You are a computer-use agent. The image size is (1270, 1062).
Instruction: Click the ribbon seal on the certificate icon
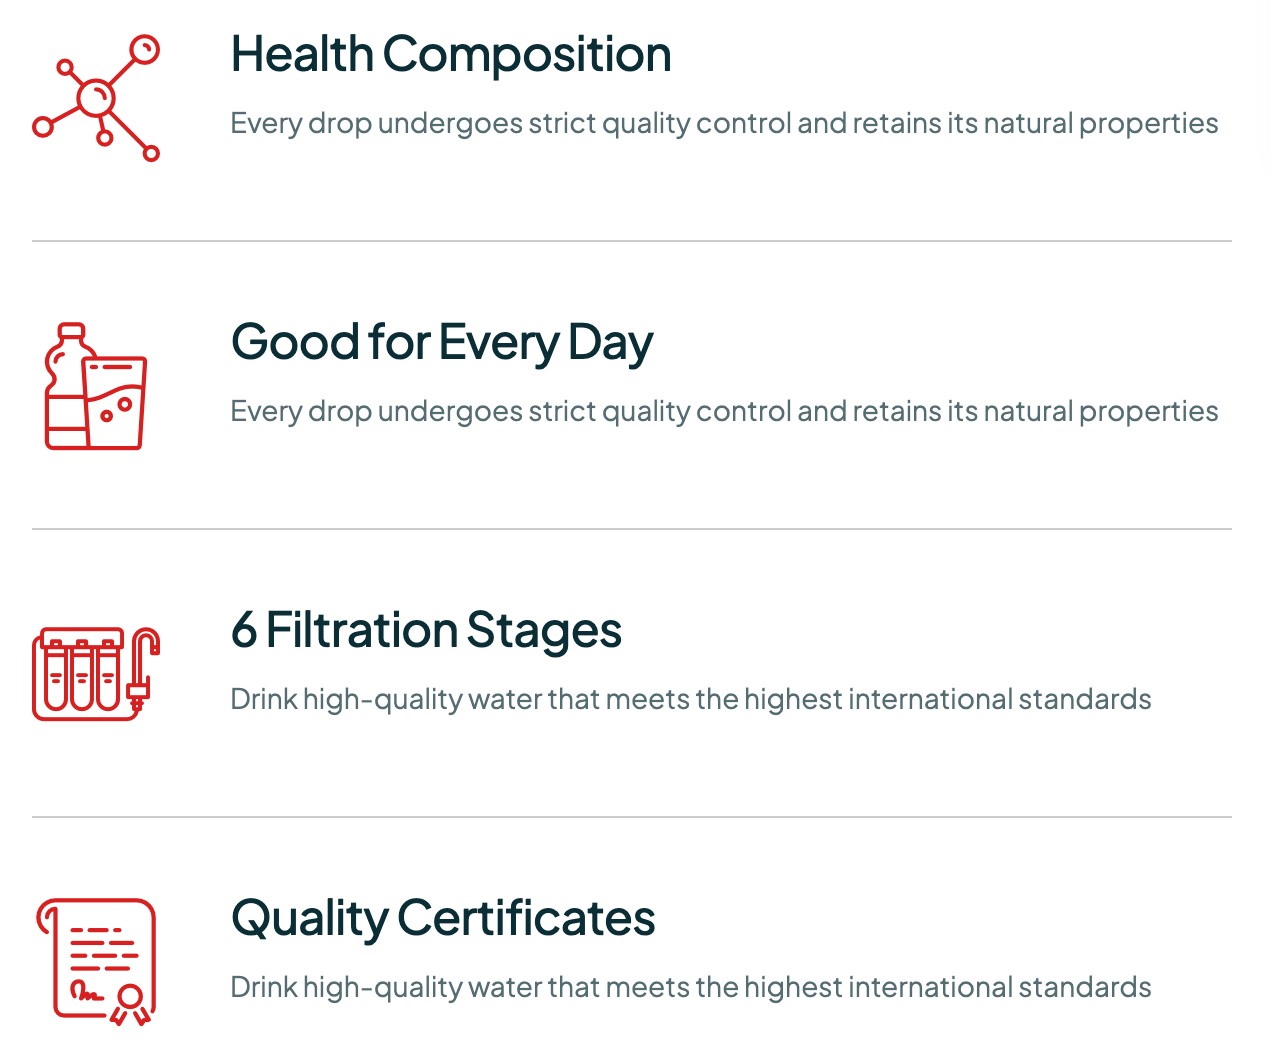point(131,1005)
